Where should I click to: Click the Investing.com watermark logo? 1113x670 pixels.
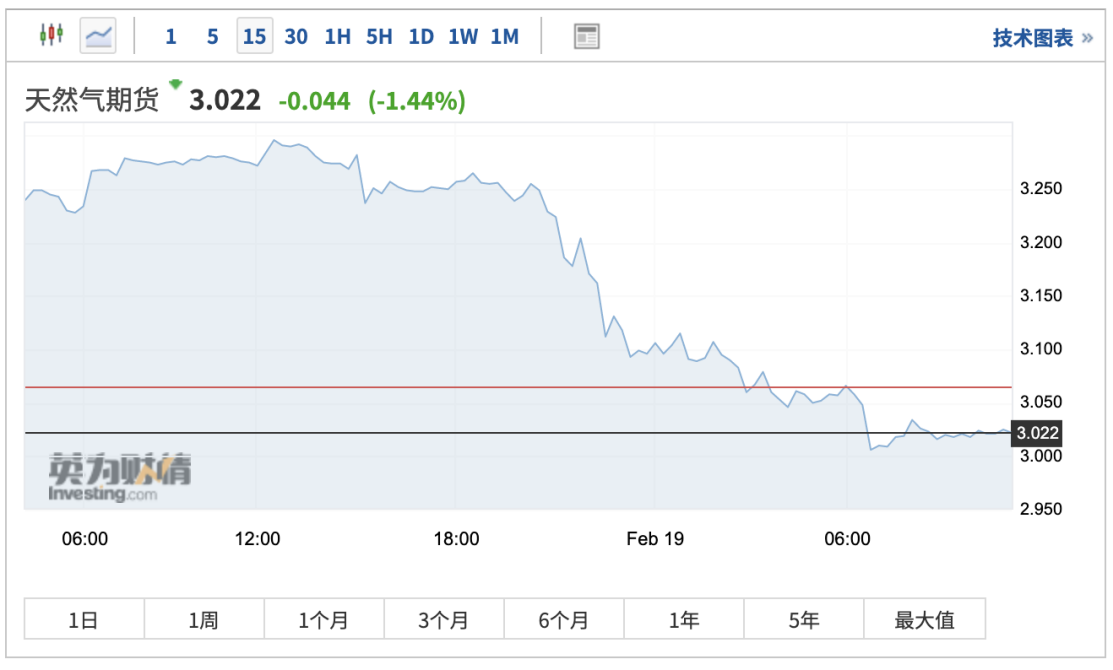point(120,477)
